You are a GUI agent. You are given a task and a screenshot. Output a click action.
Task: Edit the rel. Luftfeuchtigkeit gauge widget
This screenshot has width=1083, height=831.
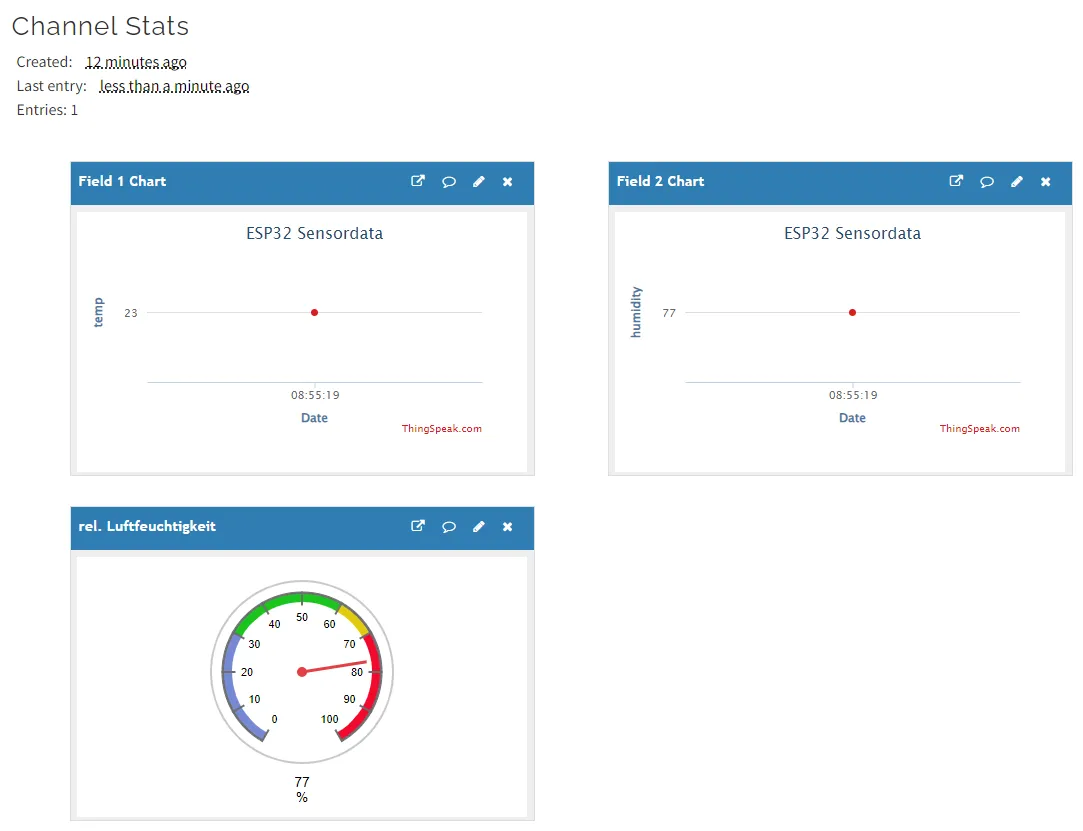[x=479, y=526]
